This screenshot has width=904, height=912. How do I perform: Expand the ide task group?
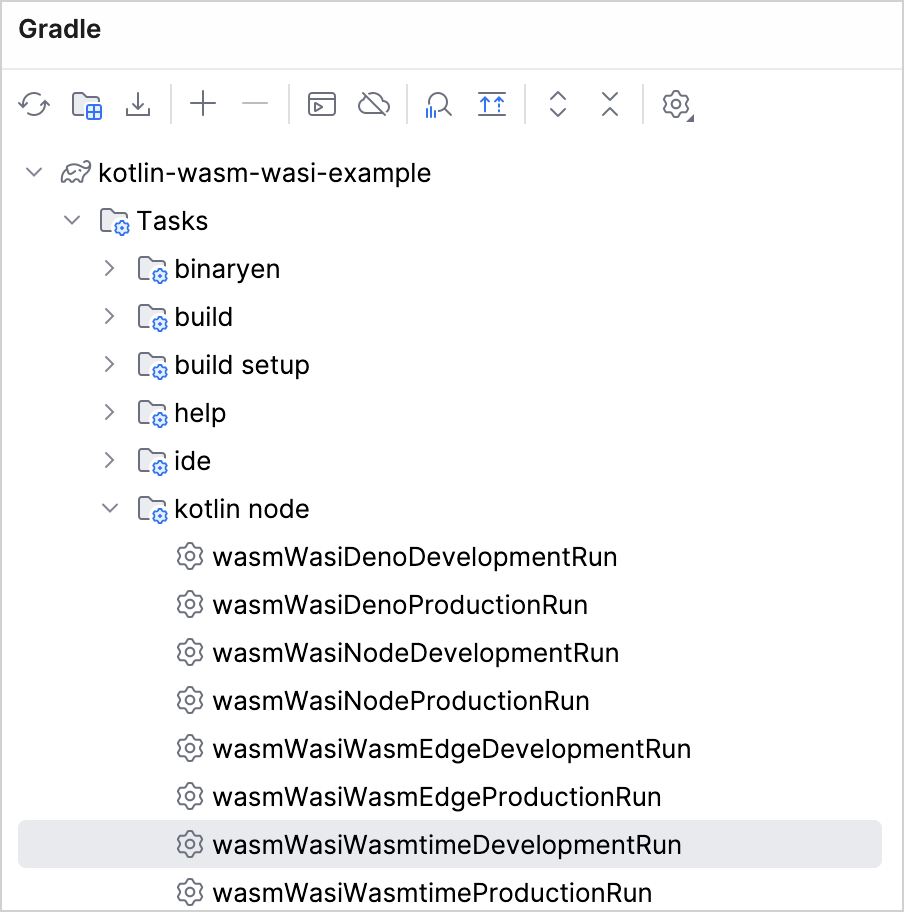(109, 460)
